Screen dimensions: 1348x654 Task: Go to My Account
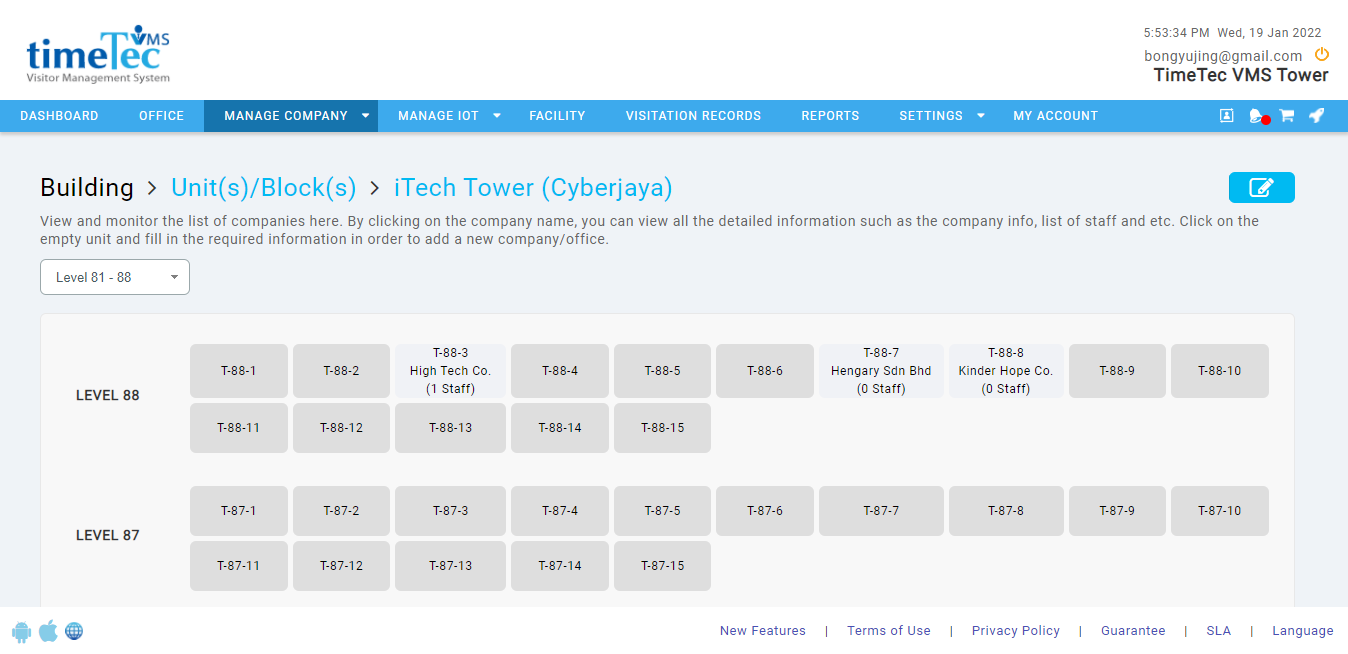pos(1055,116)
